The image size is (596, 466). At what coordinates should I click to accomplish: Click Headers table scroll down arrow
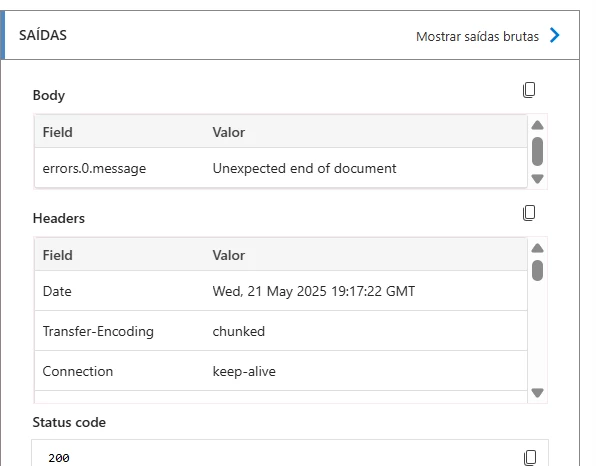click(x=537, y=392)
